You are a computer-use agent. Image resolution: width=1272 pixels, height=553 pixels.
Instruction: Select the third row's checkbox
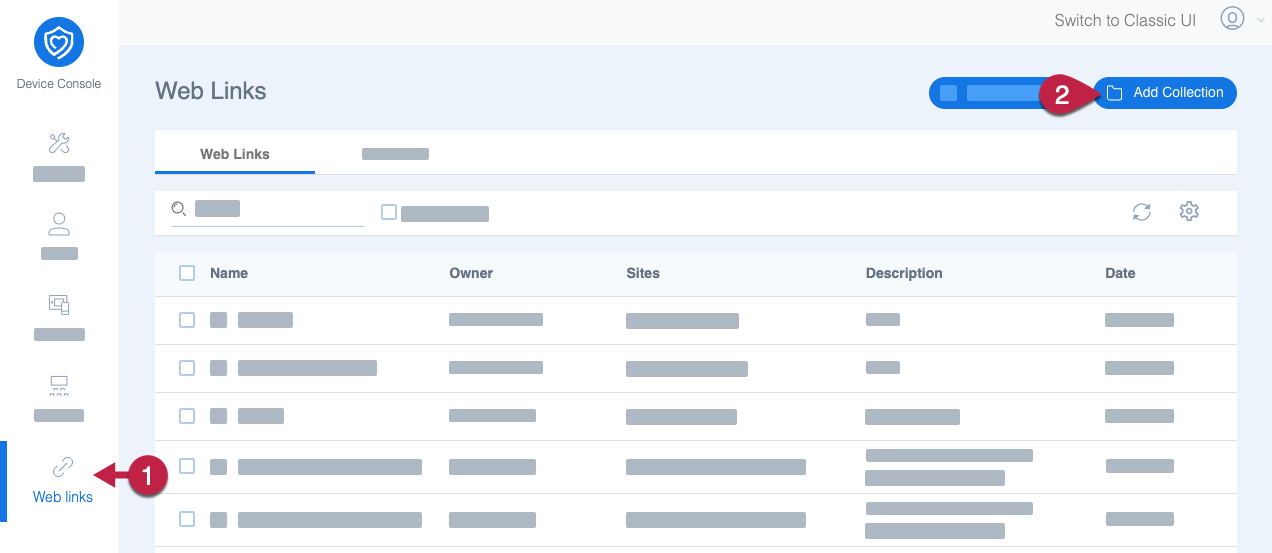pyautogui.click(x=187, y=416)
